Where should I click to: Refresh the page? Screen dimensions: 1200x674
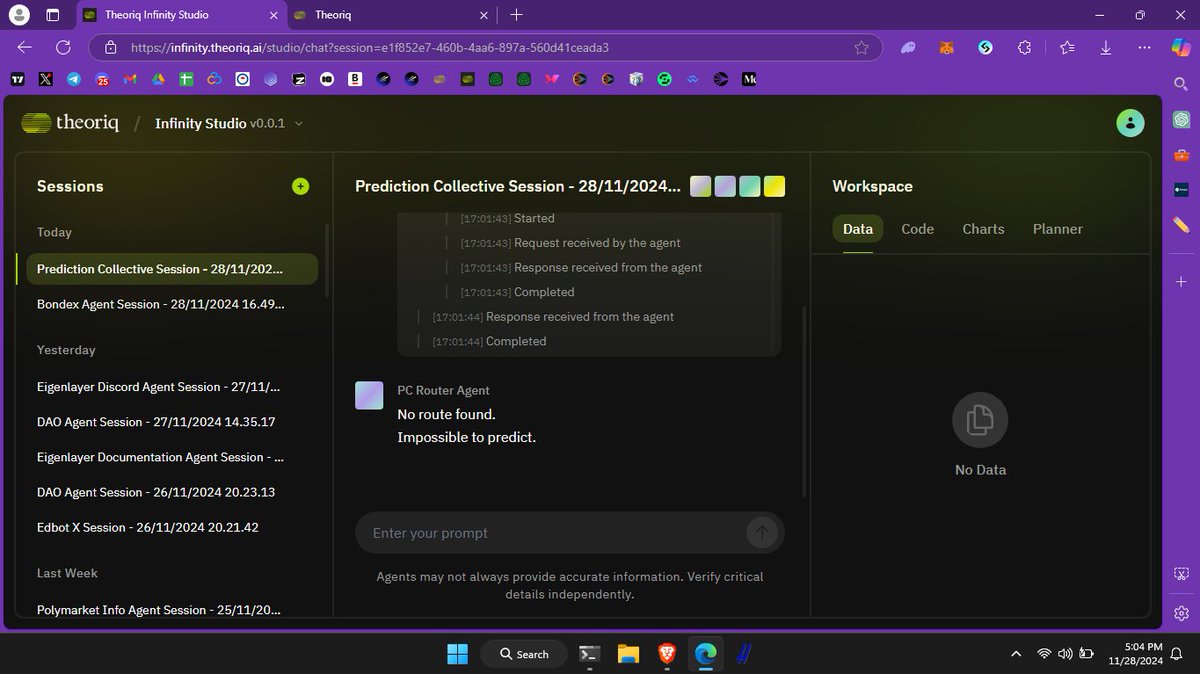pos(63,47)
